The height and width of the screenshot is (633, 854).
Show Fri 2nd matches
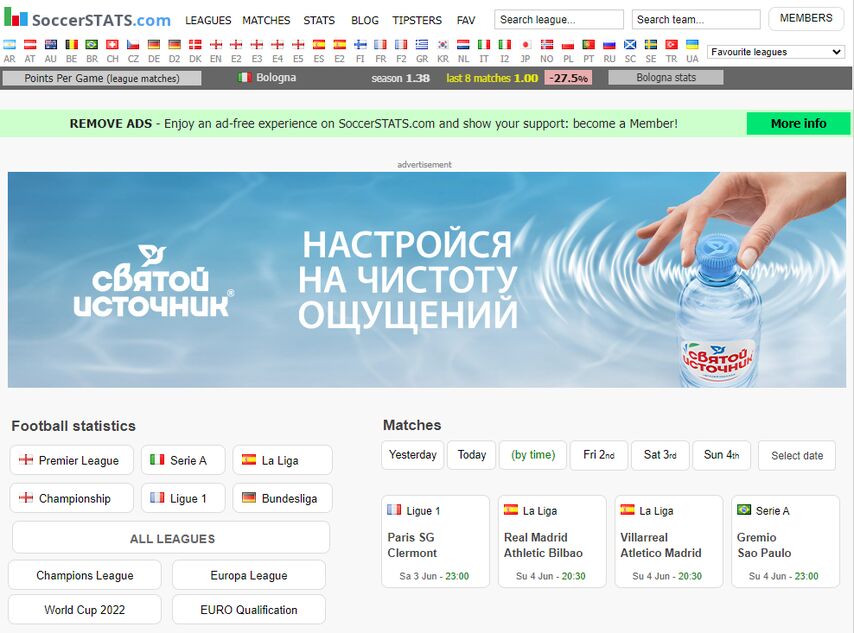point(599,455)
